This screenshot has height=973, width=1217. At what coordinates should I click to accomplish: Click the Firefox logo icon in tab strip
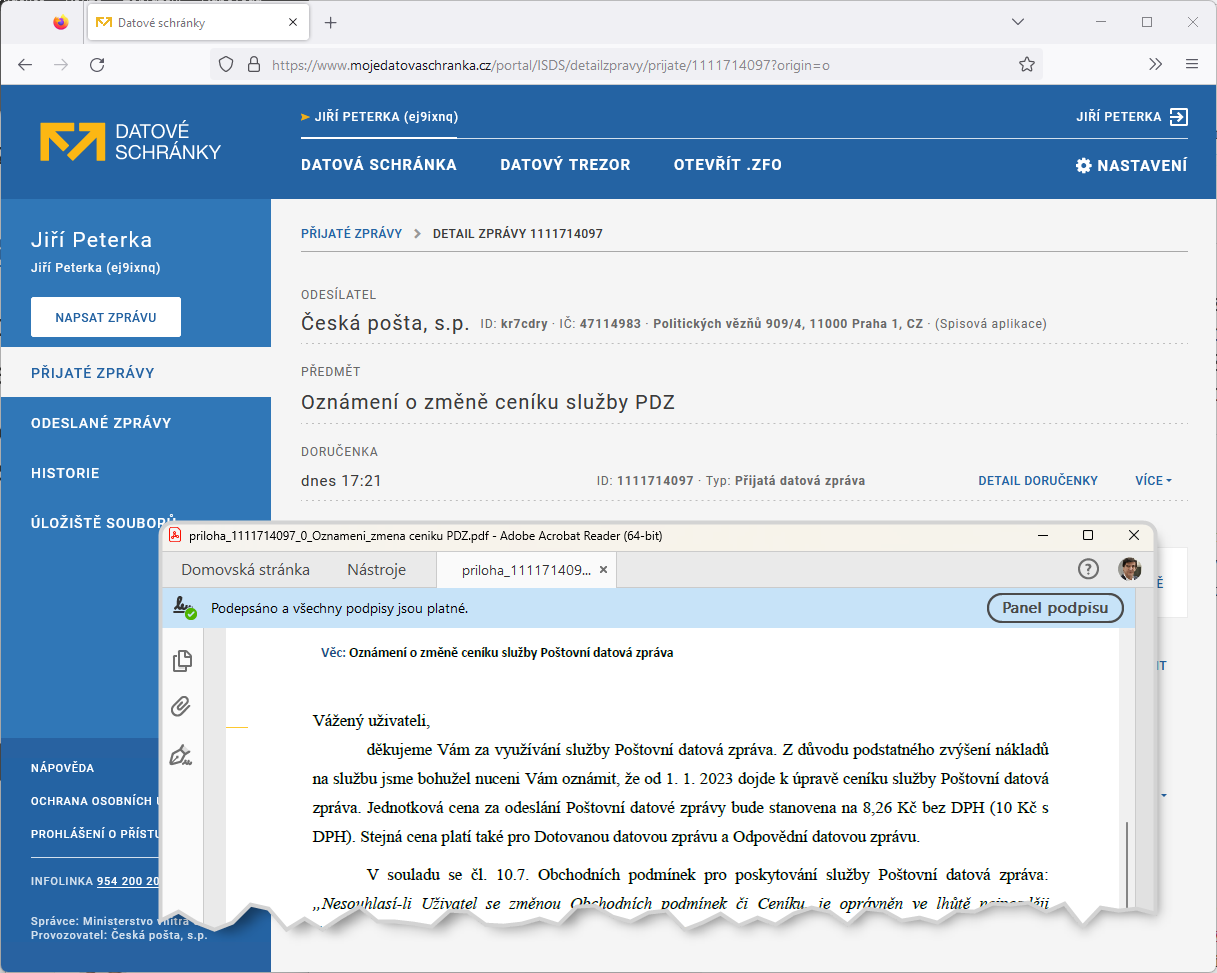click(61, 22)
